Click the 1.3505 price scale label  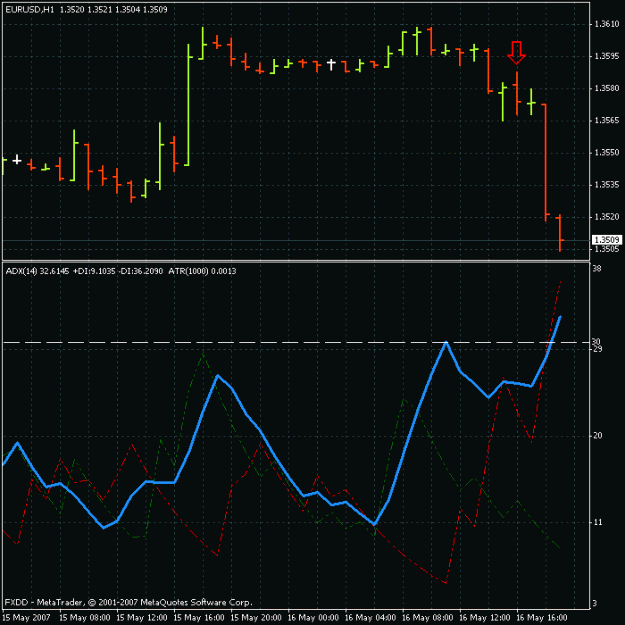(607, 249)
